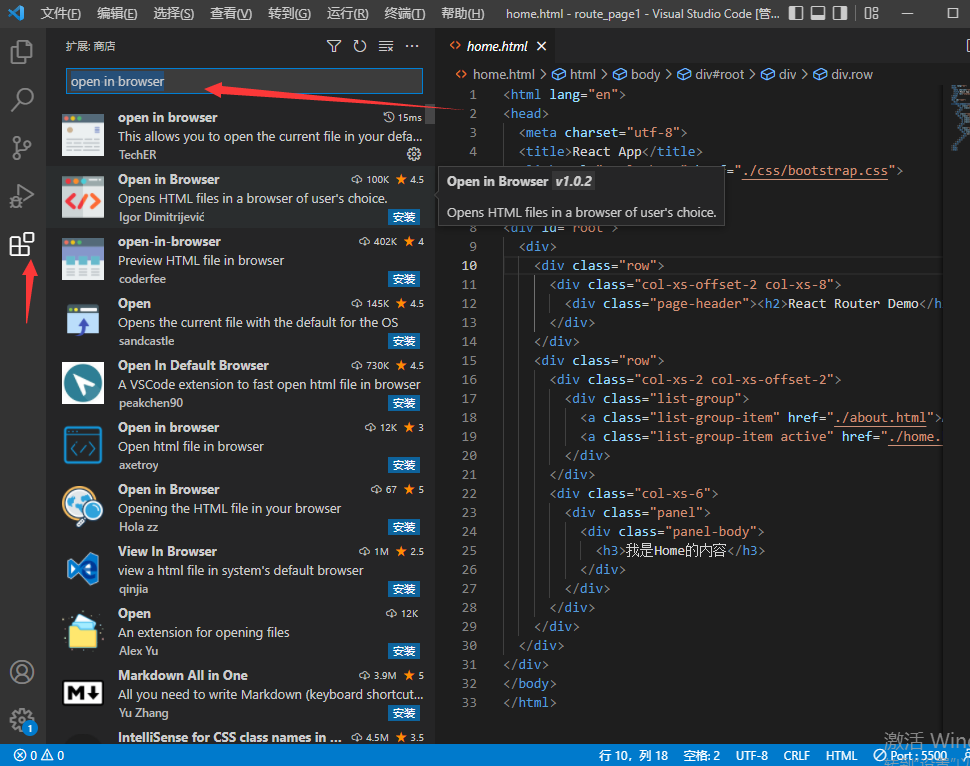This screenshot has height=766, width=970.
Task: Open the 编辑(E) menu
Action: pyautogui.click(x=118, y=13)
